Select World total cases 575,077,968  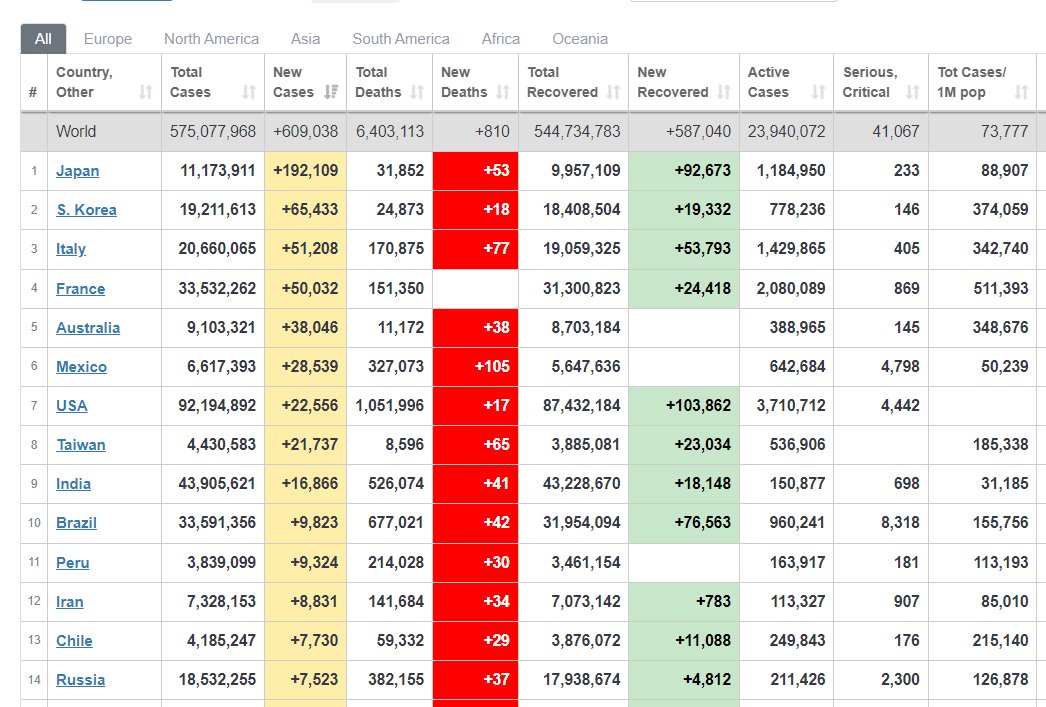point(213,131)
